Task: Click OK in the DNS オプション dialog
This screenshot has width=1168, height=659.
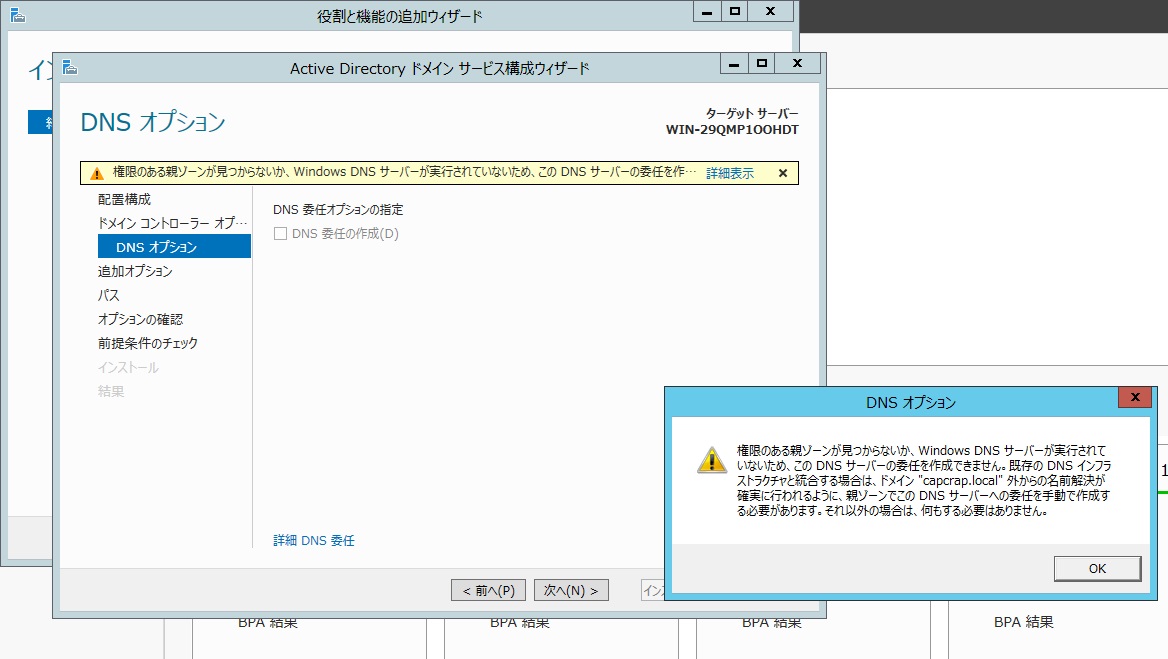Action: (1097, 568)
